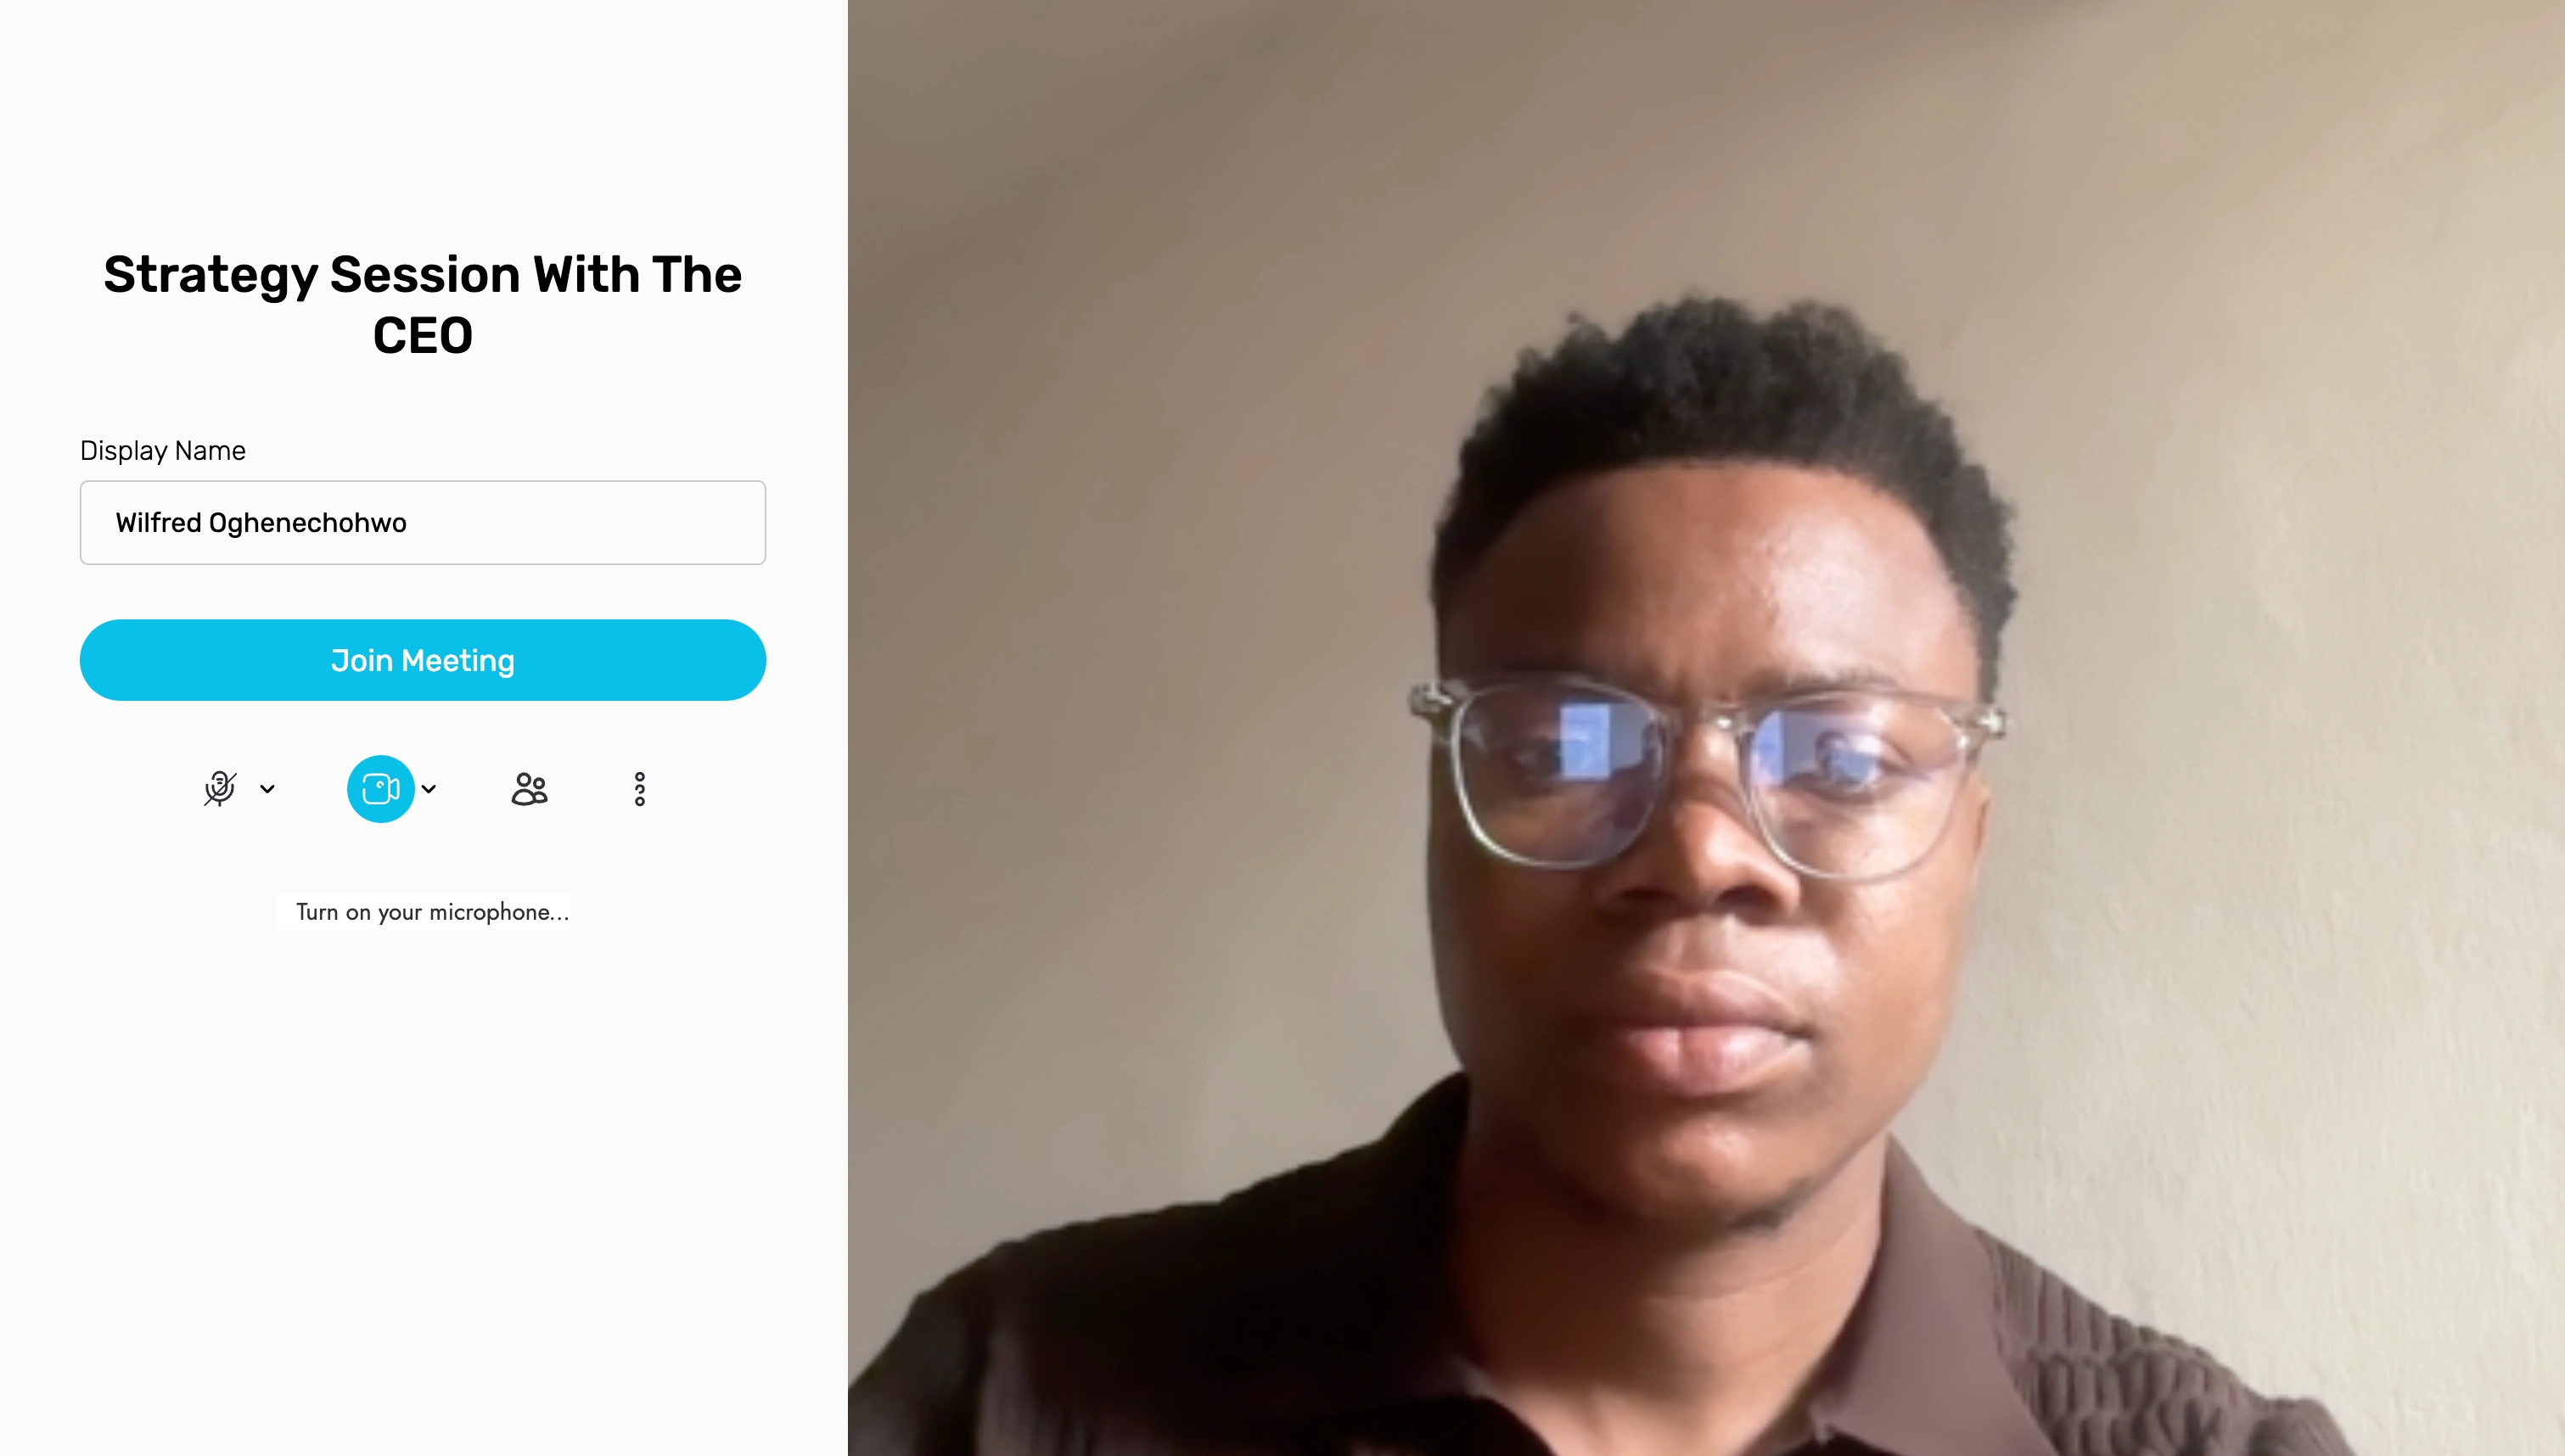2565x1456 pixels.
Task: Unmute the microphone using the crossed-out mic icon
Action: point(220,789)
